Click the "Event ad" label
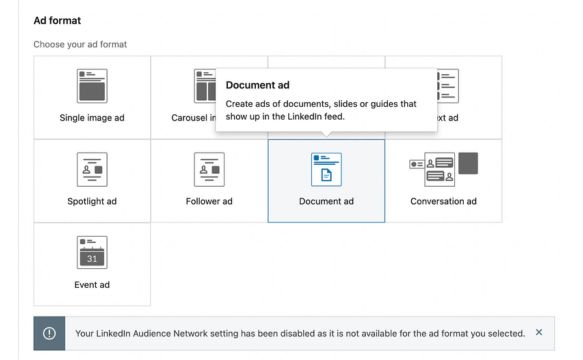The width and height of the screenshot is (583, 360). pos(92,285)
